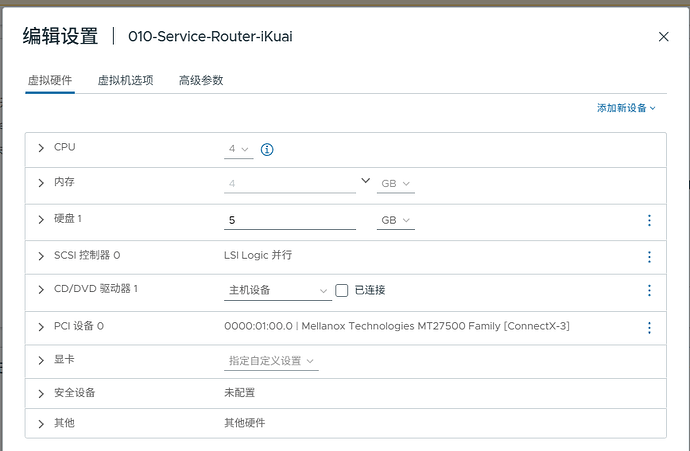Open the 内存 GB unit dropdown
This screenshot has width=690, height=451.
tap(396, 183)
